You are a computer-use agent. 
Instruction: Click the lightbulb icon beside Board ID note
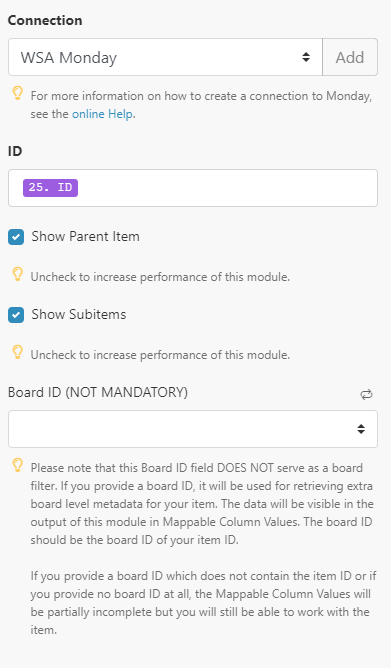(x=17, y=465)
